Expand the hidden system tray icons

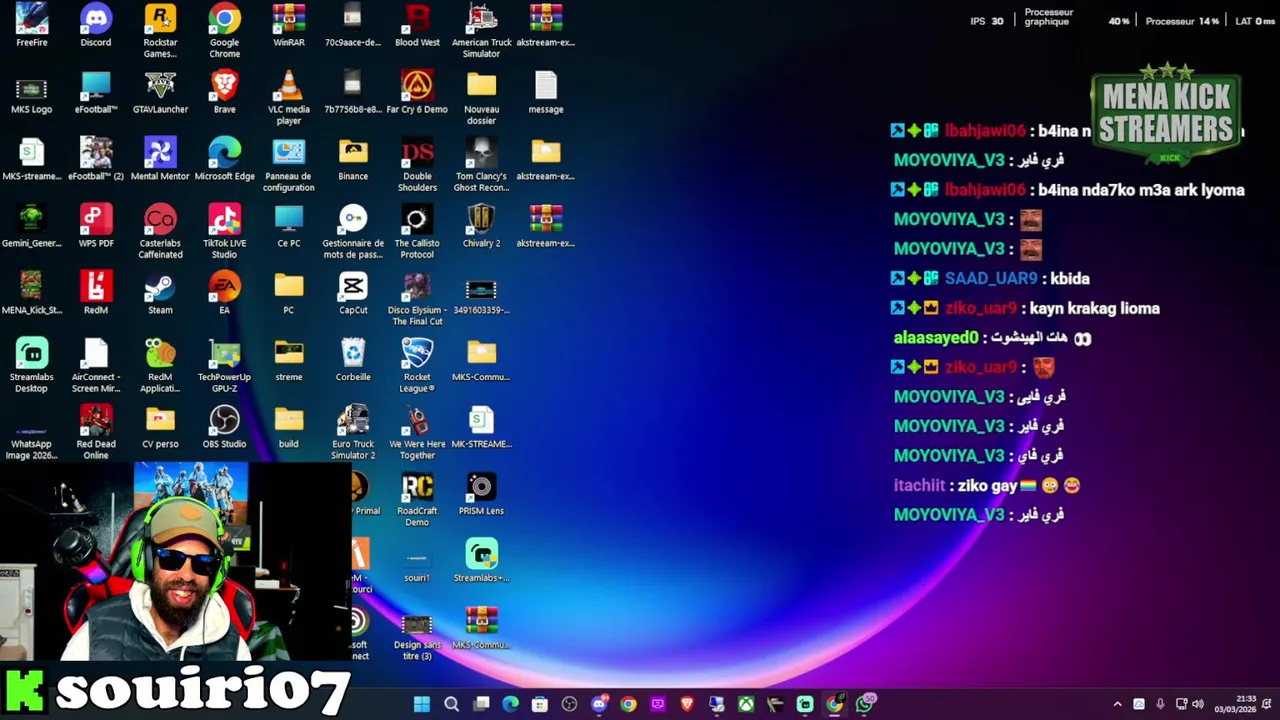[1117, 704]
